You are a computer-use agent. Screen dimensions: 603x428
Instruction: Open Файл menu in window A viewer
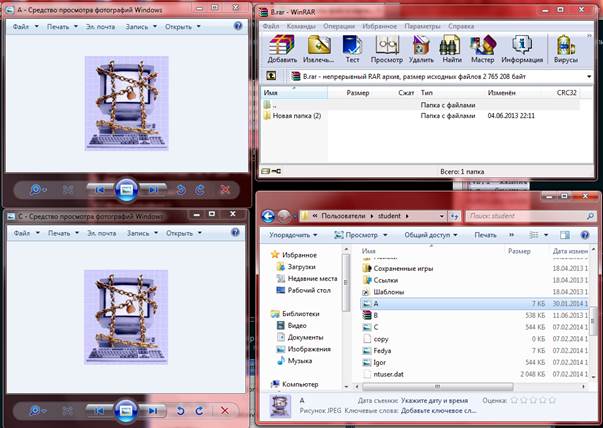pyautogui.click(x=26, y=27)
